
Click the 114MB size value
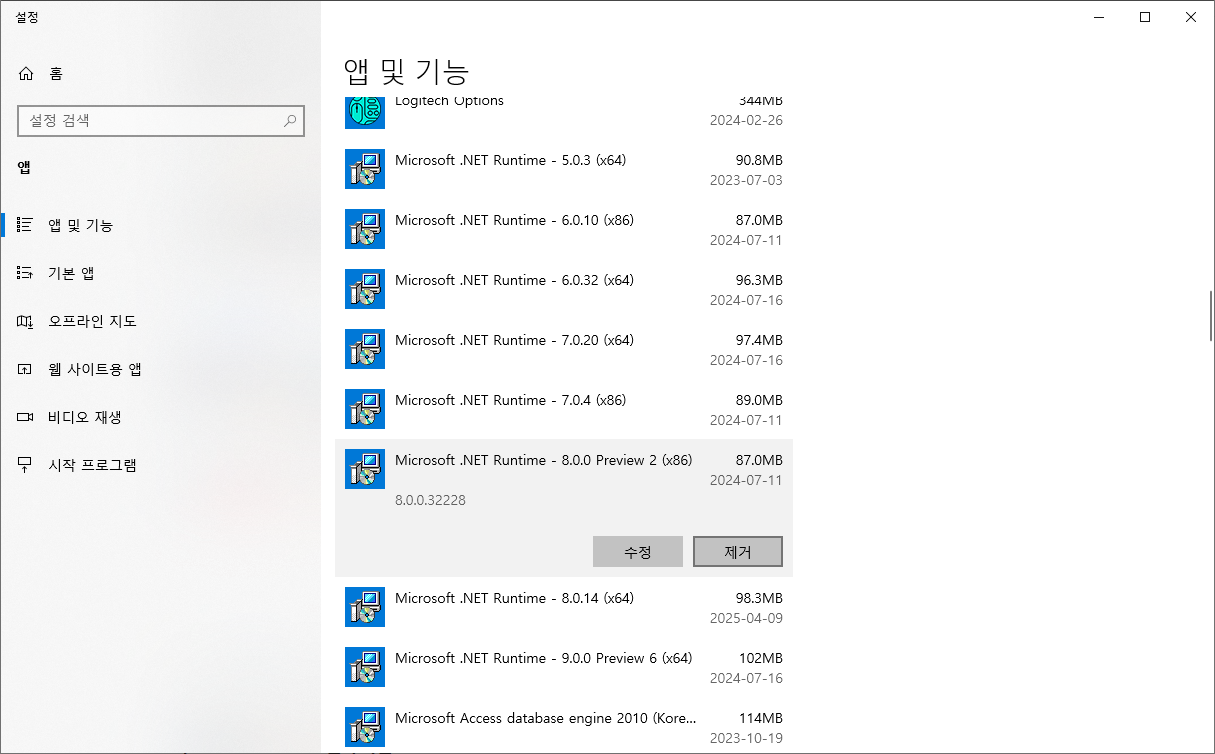point(762,718)
